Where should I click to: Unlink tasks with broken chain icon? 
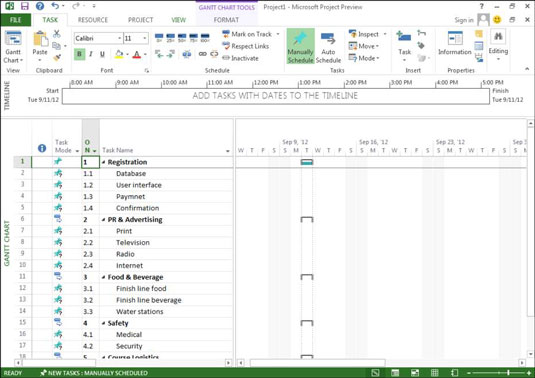pyautogui.click(x=214, y=54)
